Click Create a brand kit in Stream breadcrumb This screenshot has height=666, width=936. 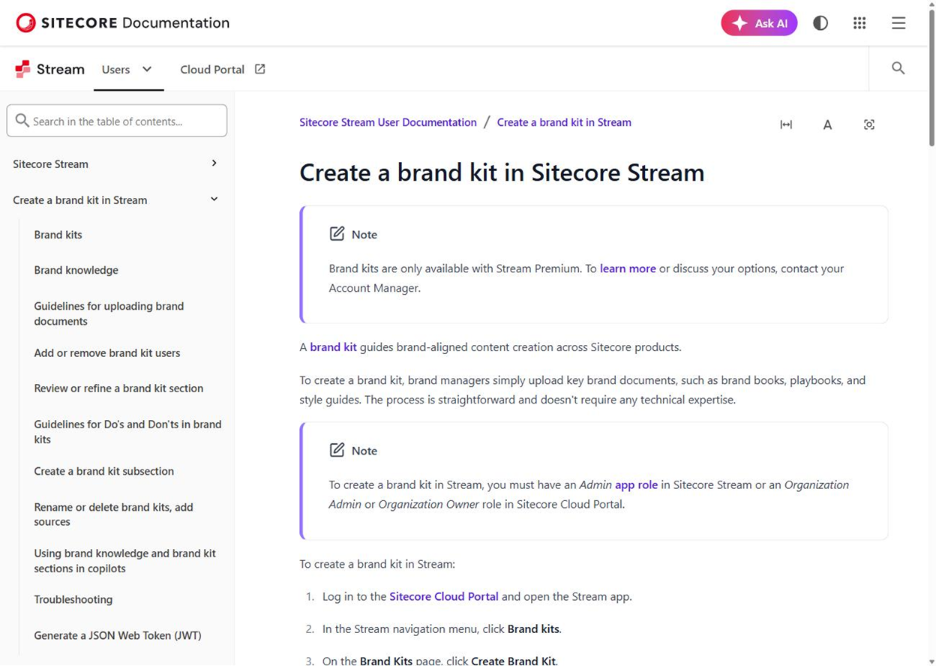tap(564, 122)
